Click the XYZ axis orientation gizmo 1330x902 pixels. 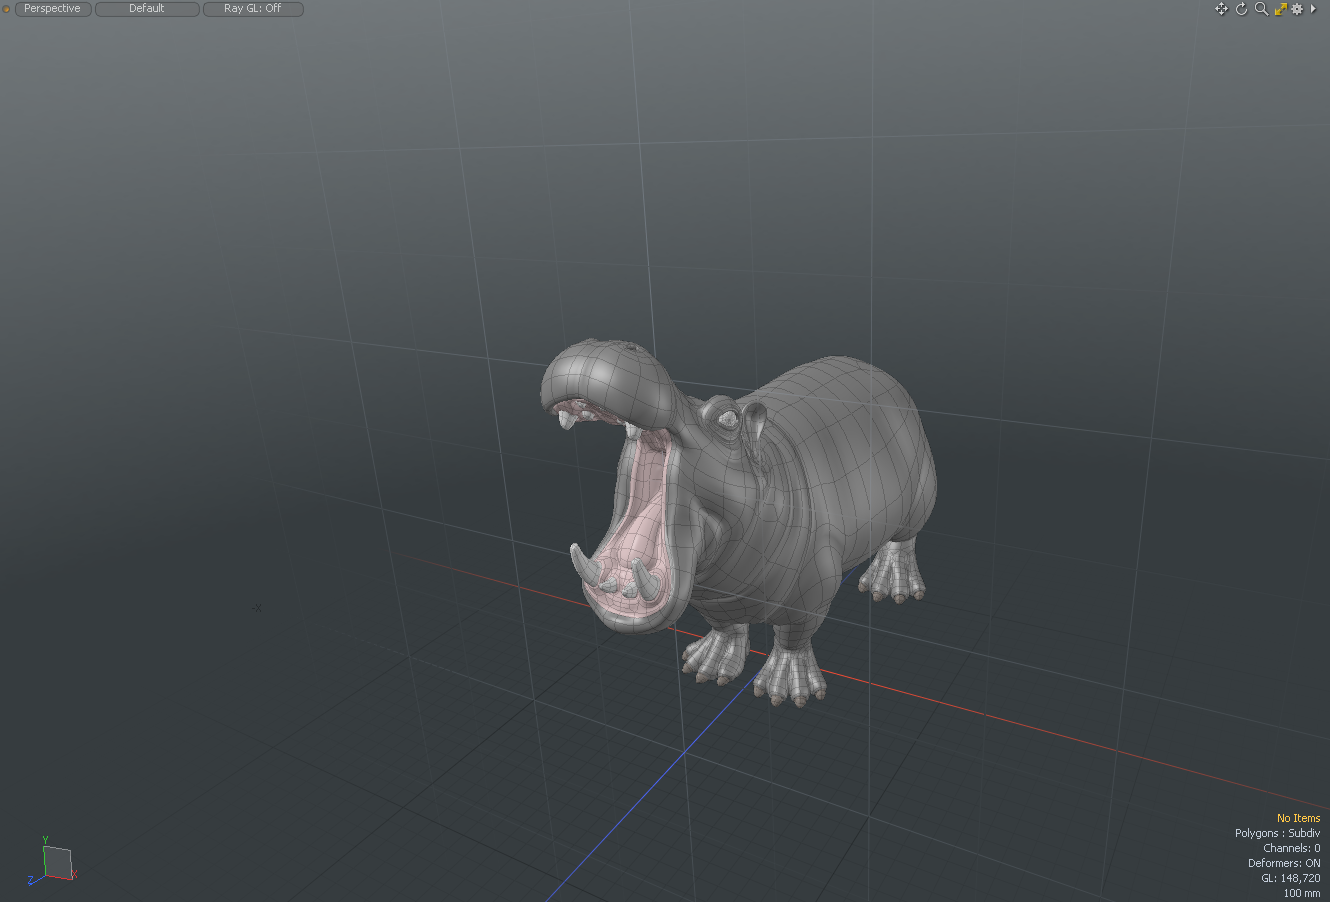[x=56, y=862]
